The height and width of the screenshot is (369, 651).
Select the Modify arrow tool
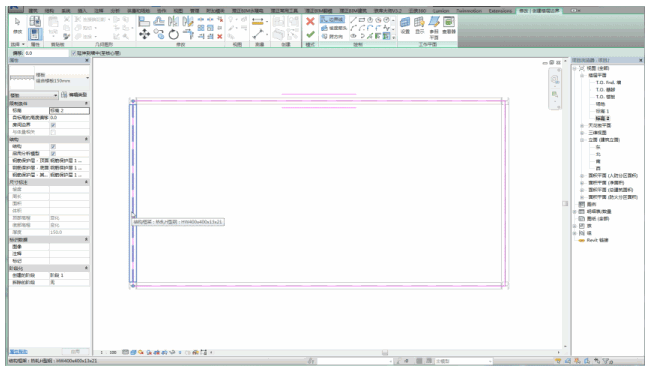[x=17, y=25]
